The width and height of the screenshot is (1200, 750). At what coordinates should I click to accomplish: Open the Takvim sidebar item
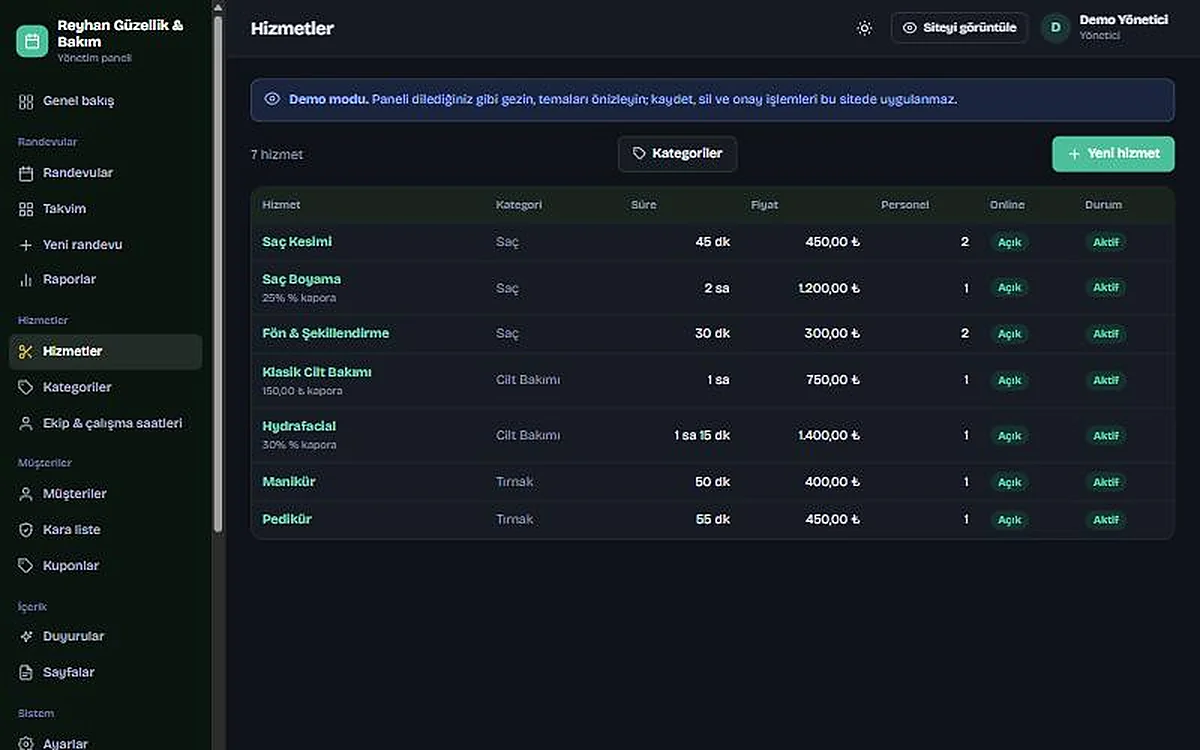pos(106,209)
